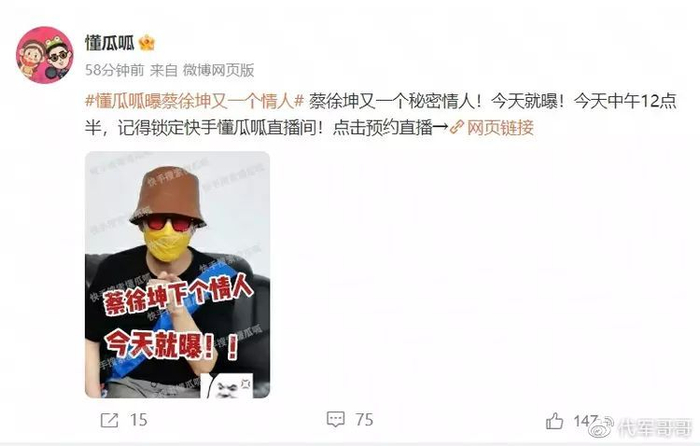Click the comment count 75
This screenshot has height=446, width=700.
pyautogui.click(x=364, y=420)
